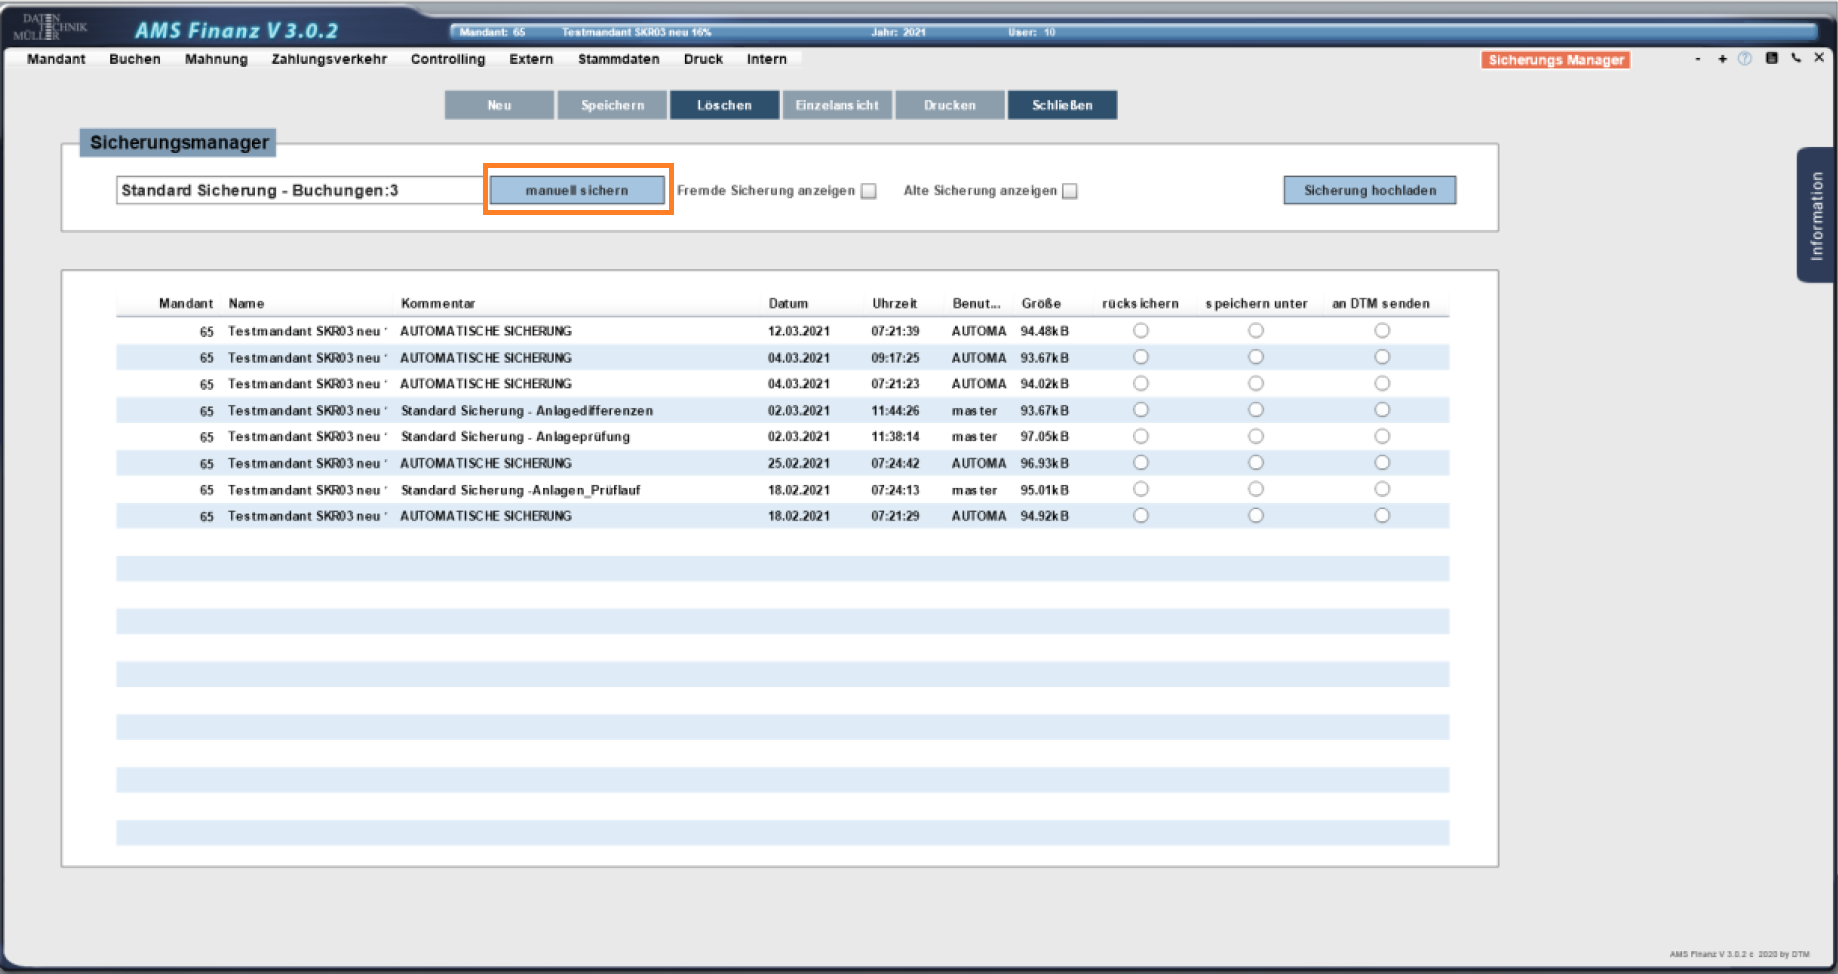Click the Sicherungs Manager orange label
1838x974 pixels.
click(1555, 60)
